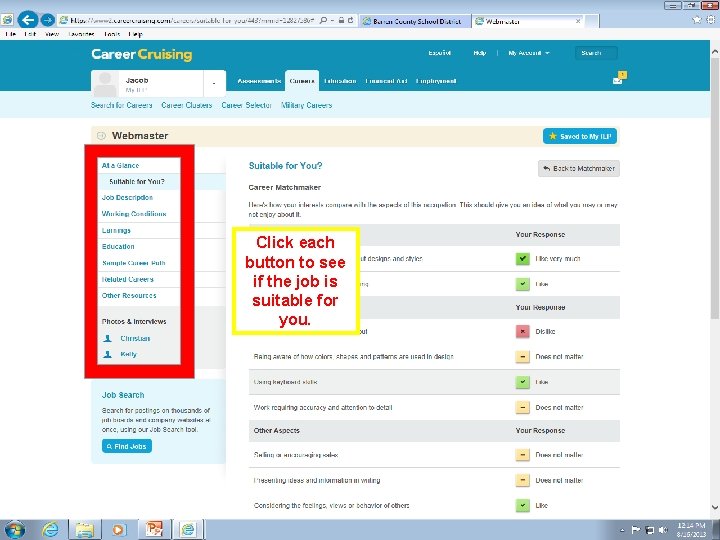Click the Career Cruising logo
Image resolution: width=720 pixels, height=540 pixels.
click(141, 54)
